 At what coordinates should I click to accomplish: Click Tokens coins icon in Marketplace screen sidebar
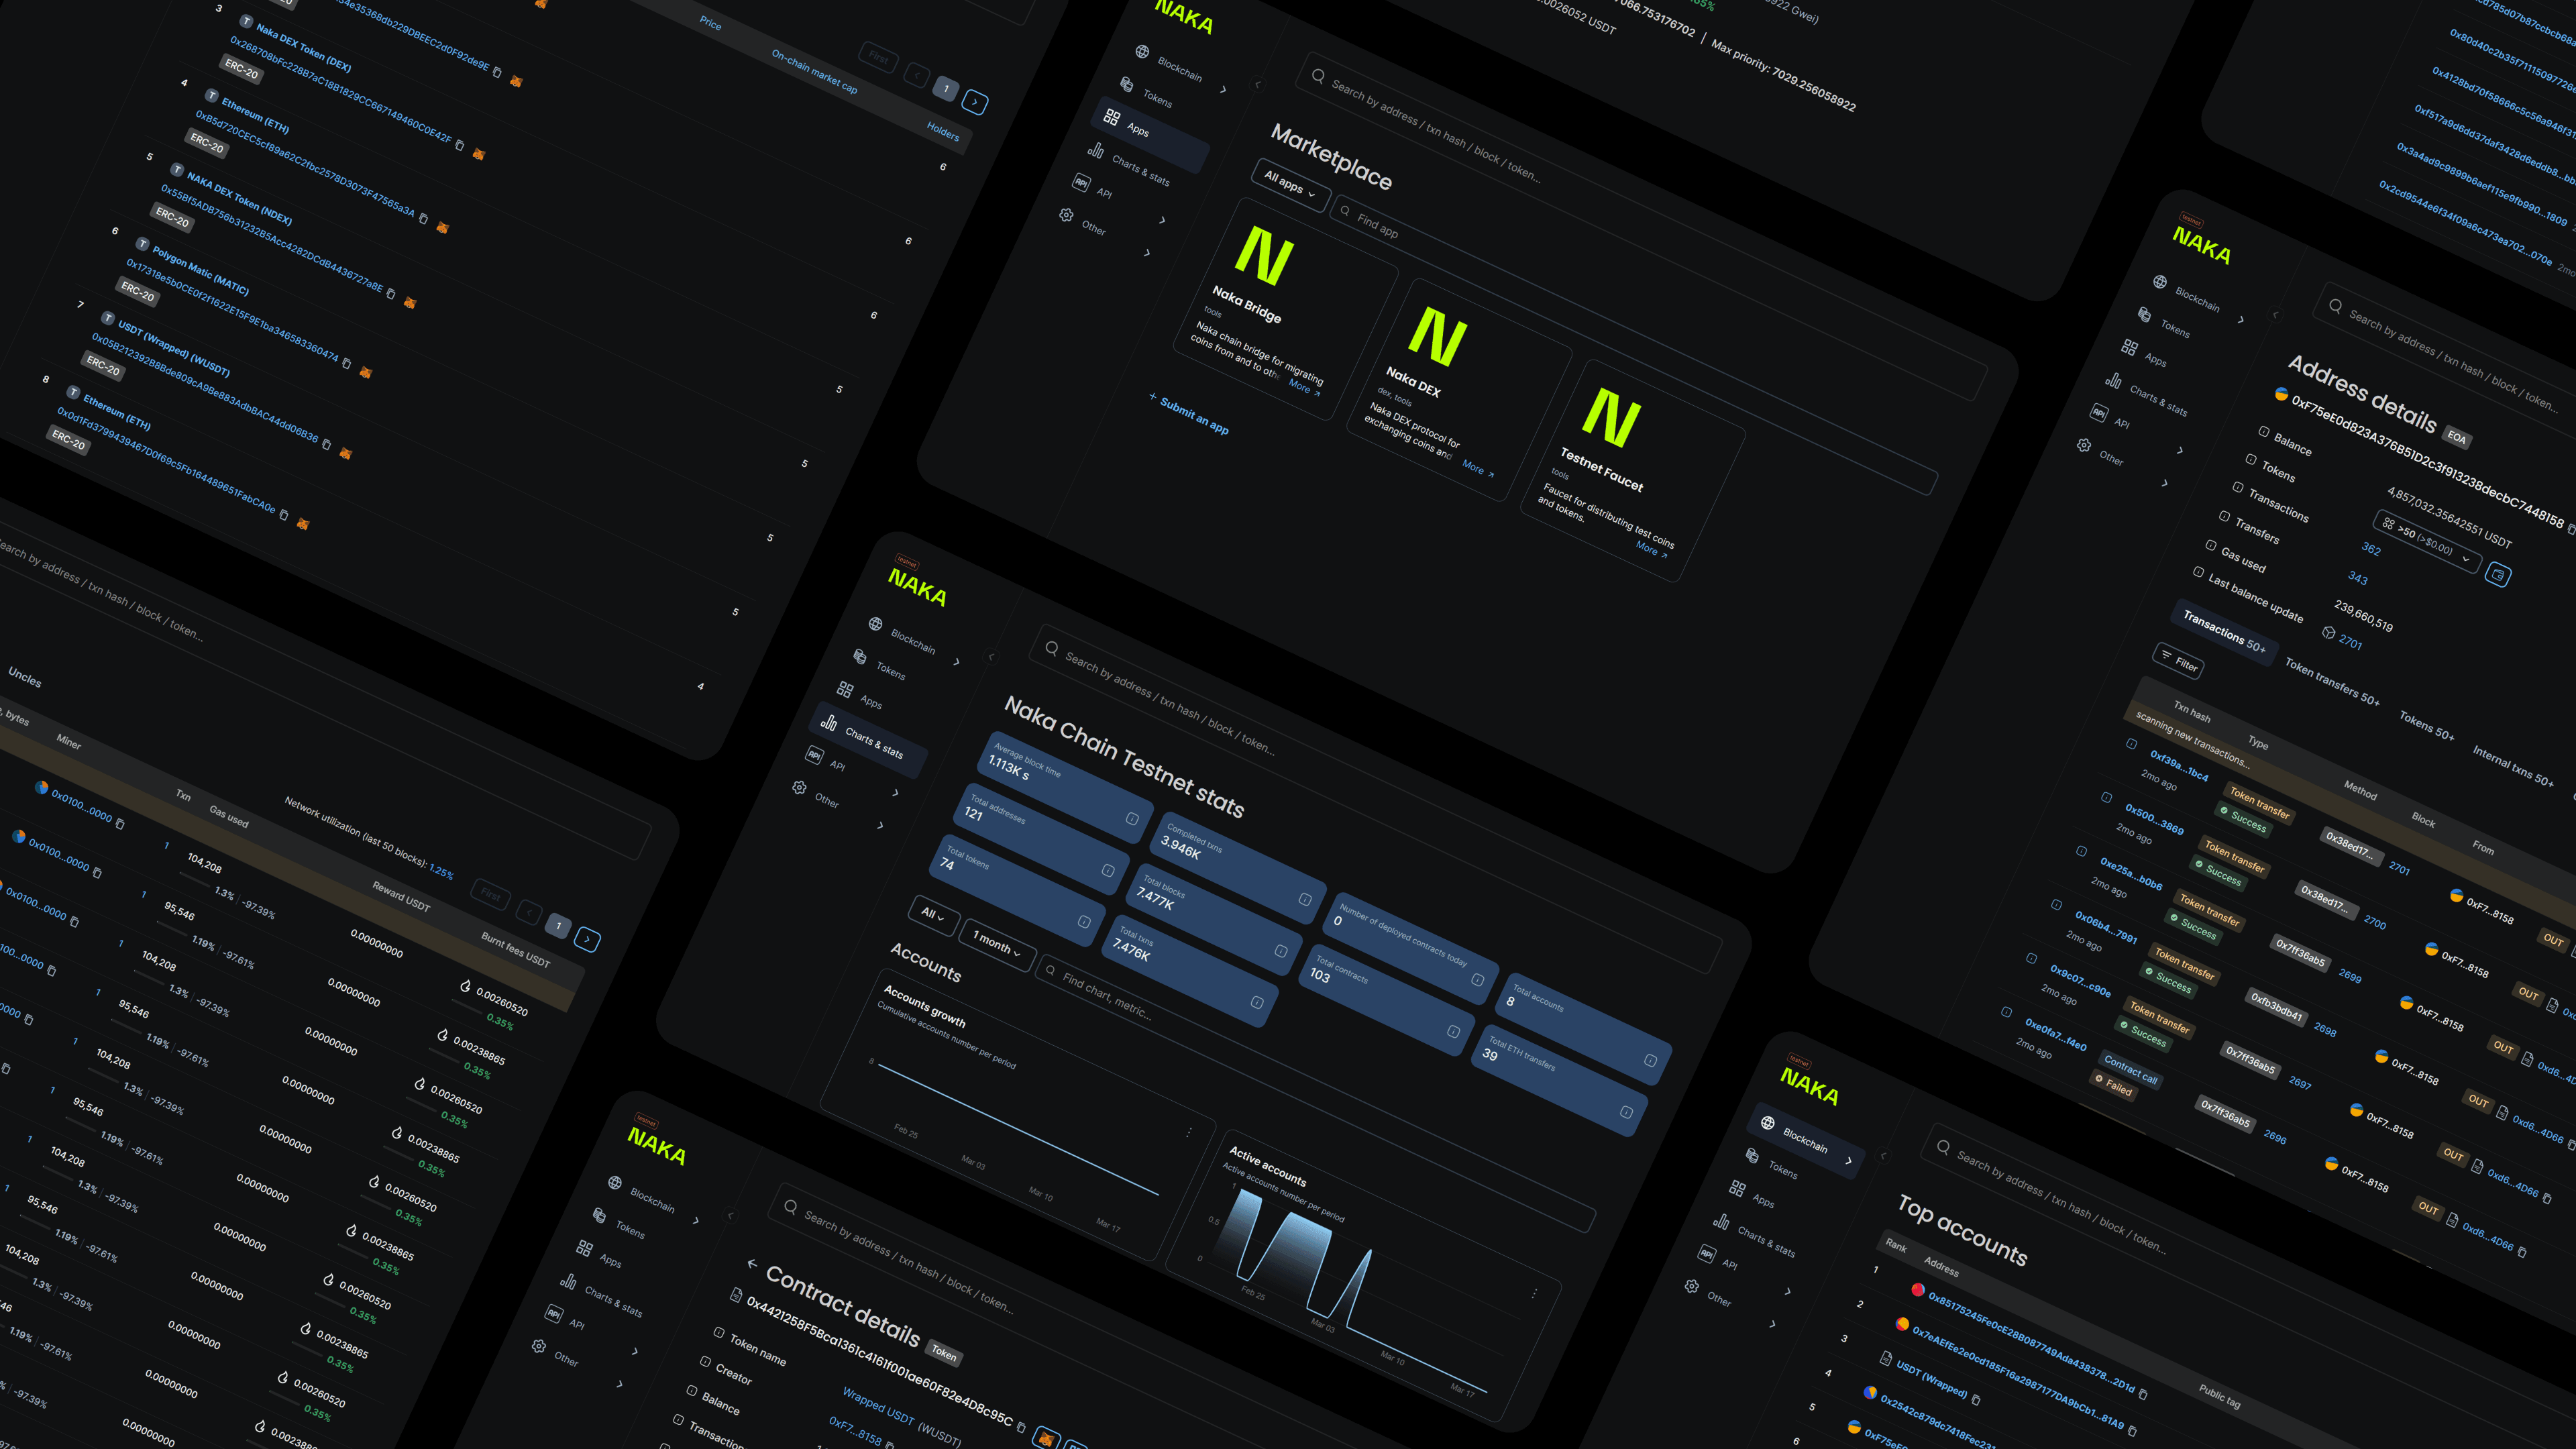[1127, 84]
